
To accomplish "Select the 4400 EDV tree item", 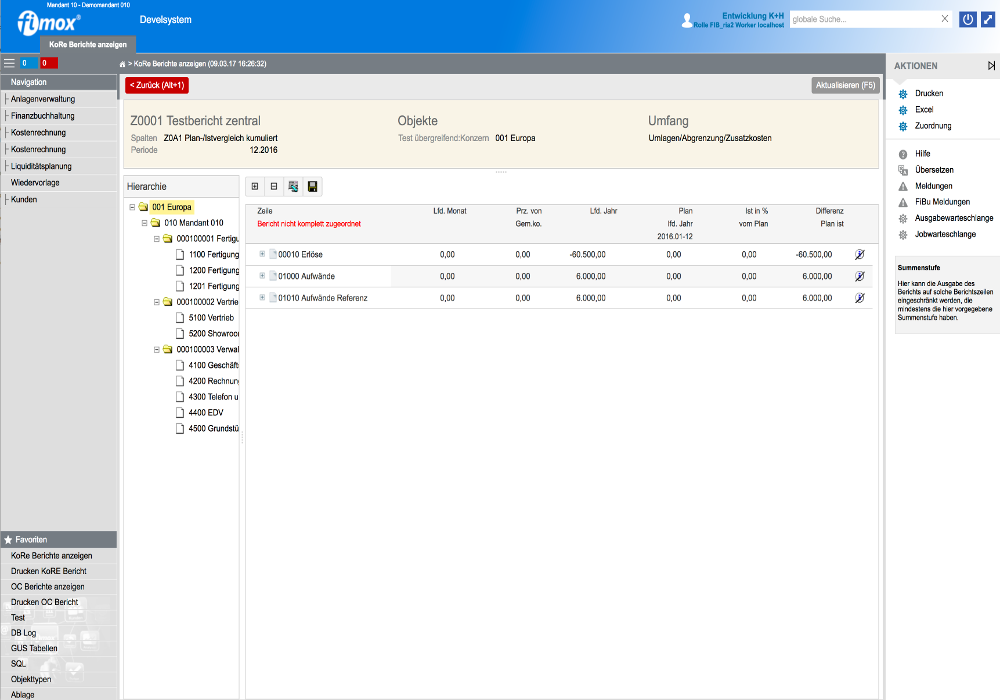I will 206,412.
